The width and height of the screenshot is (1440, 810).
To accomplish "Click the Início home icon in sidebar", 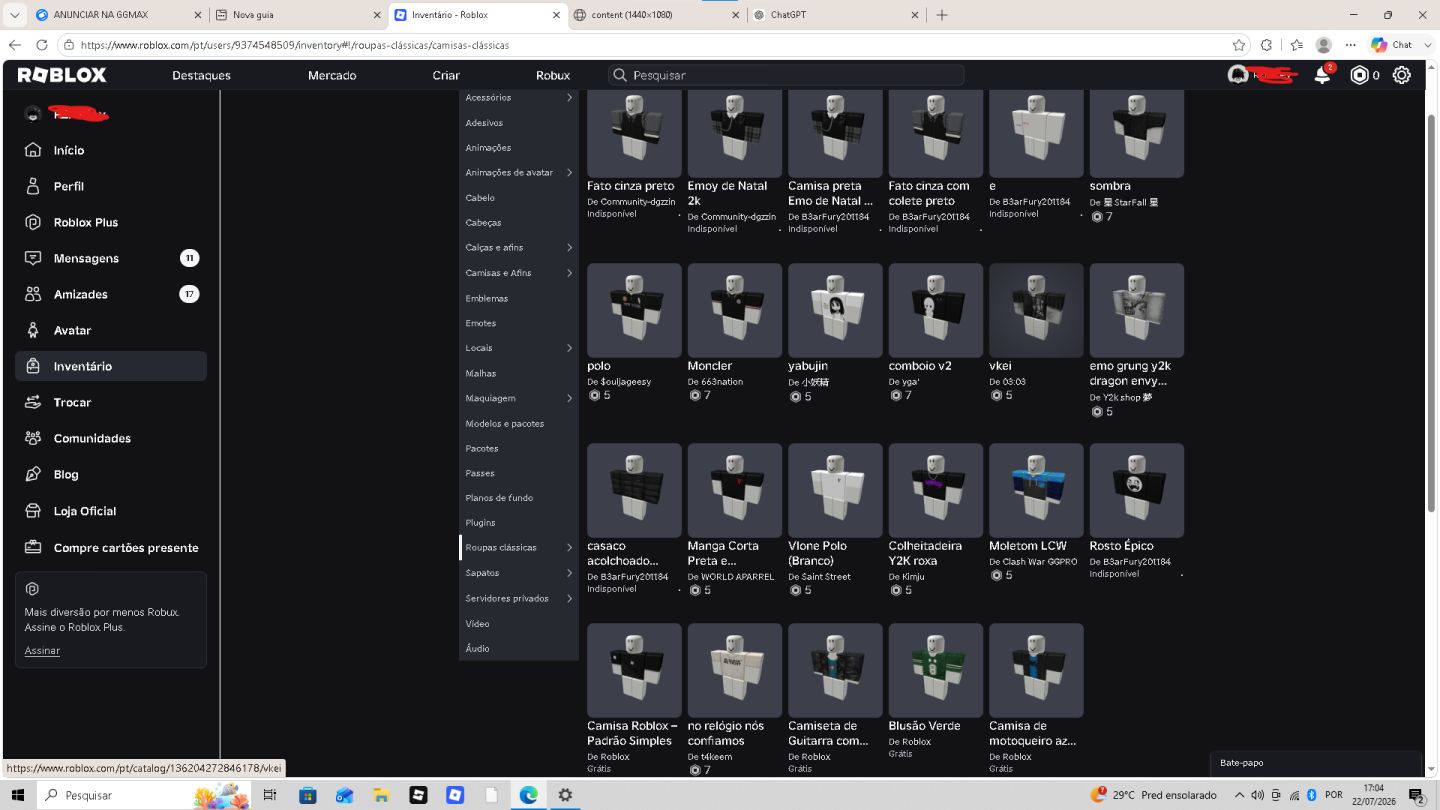I will click(x=33, y=150).
